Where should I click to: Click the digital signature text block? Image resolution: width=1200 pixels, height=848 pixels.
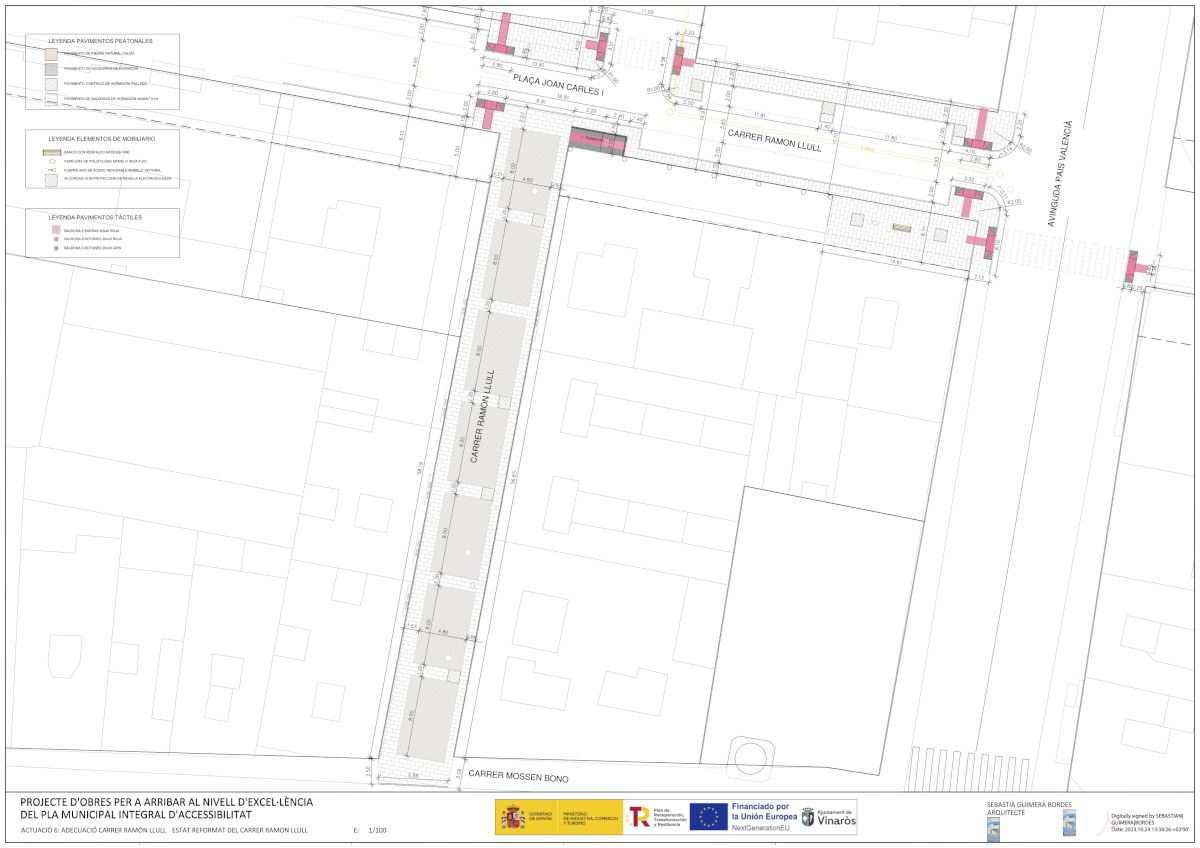(1149, 822)
